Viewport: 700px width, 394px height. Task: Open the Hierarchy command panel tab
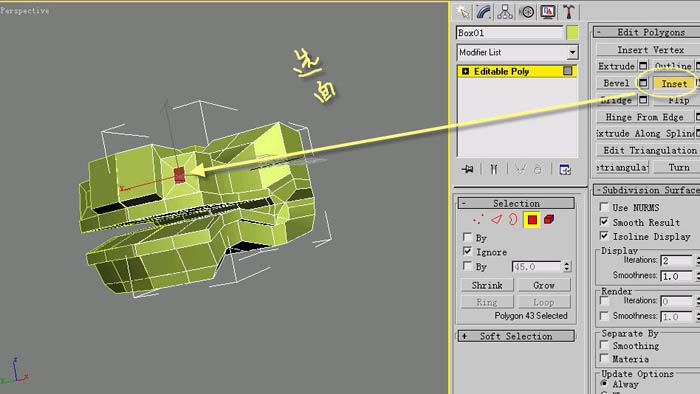coord(505,12)
